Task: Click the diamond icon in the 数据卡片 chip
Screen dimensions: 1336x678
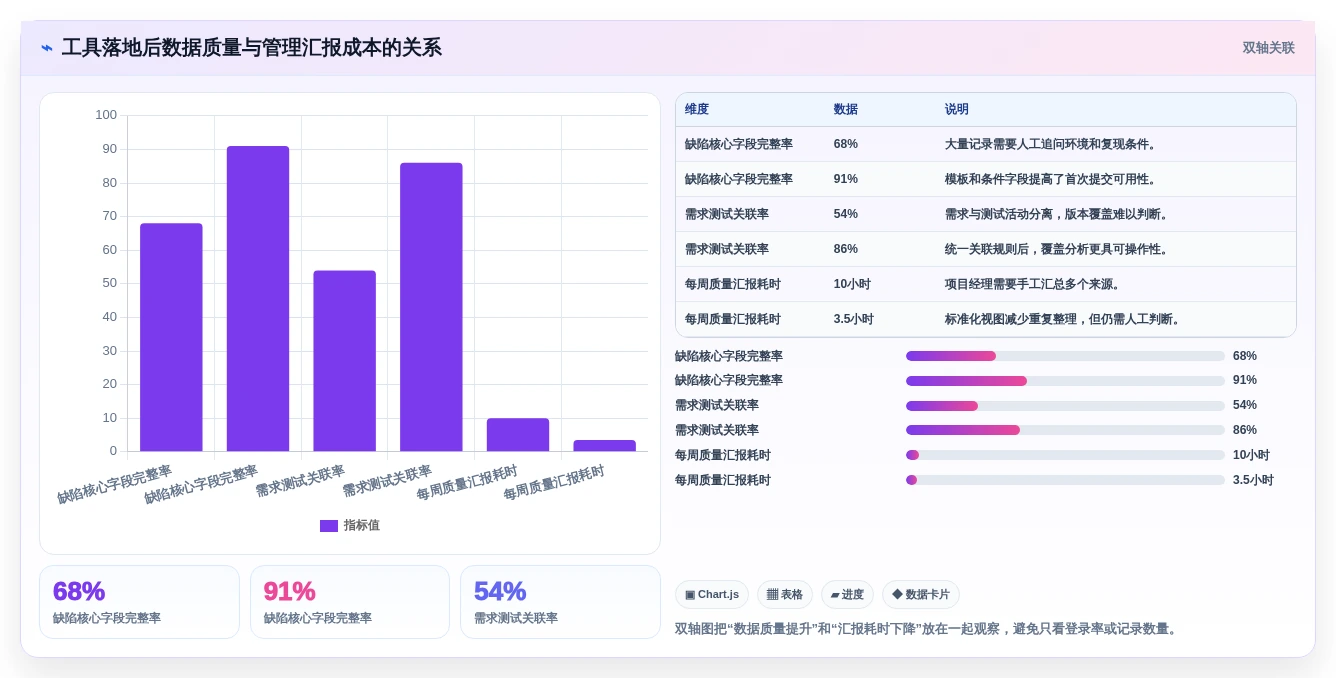Action: point(897,594)
